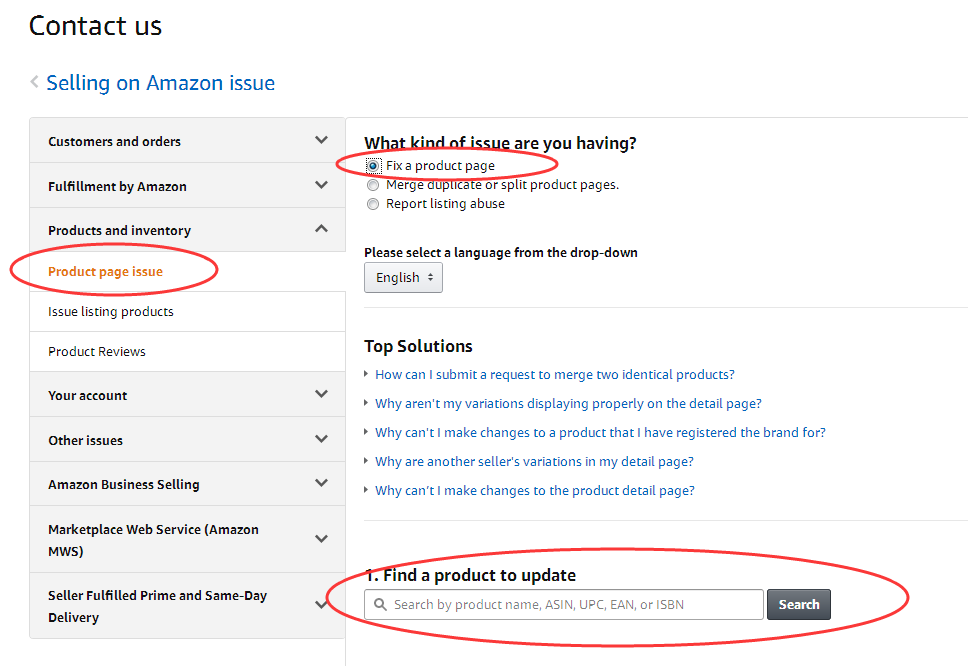
Task: Open Issue listing products option
Action: pos(111,312)
